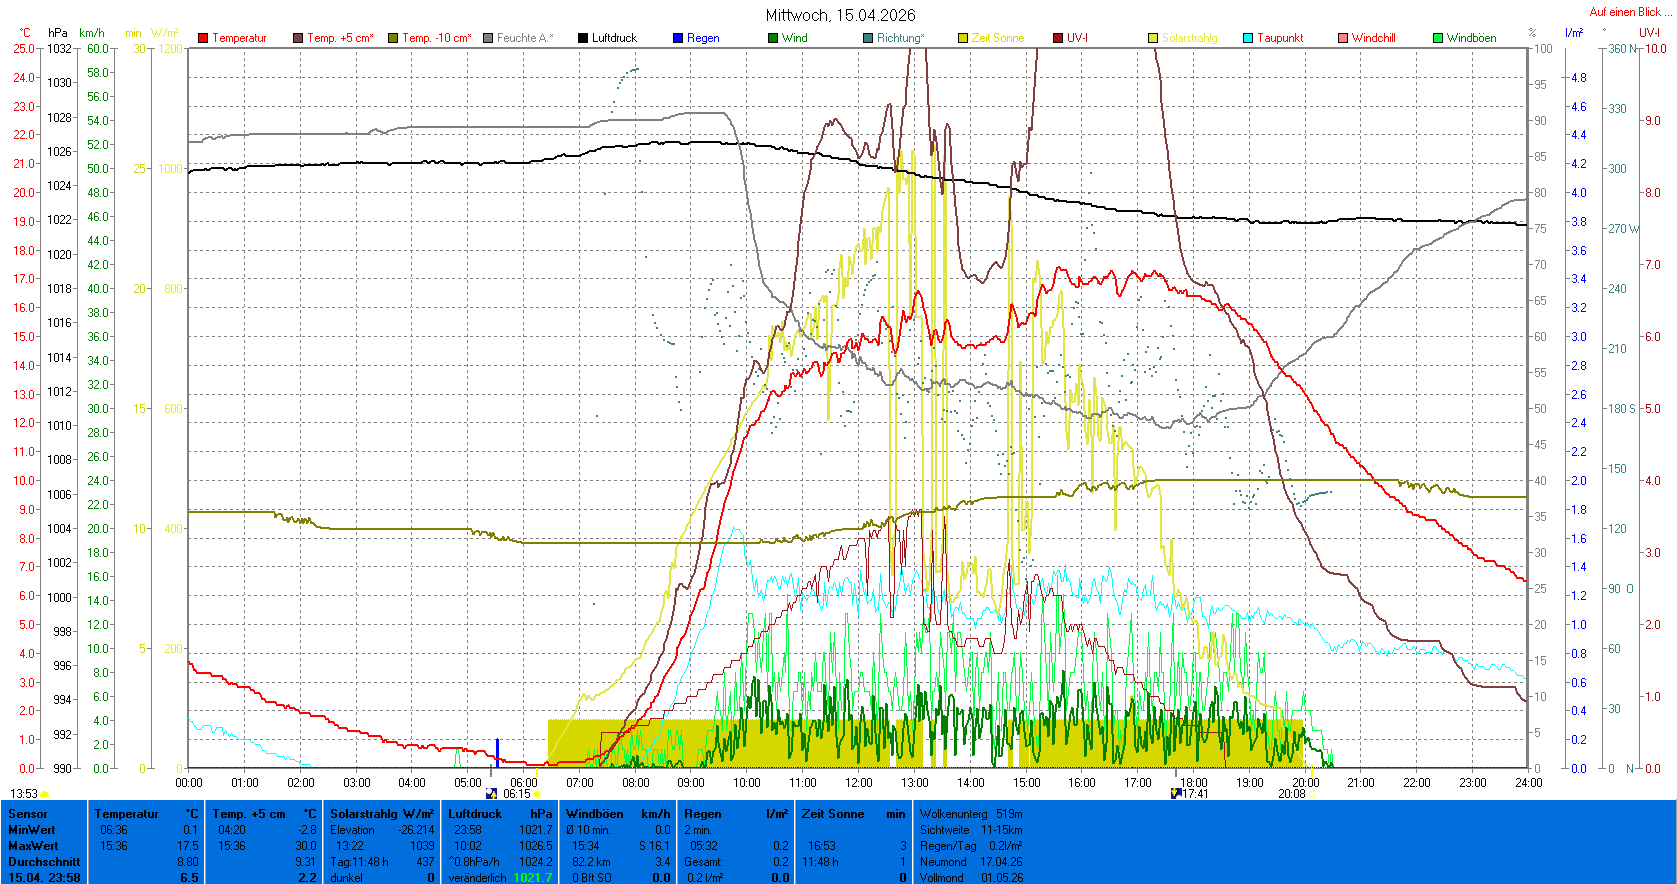
Task: Click the dark green Wind legend square
Action: click(x=773, y=38)
